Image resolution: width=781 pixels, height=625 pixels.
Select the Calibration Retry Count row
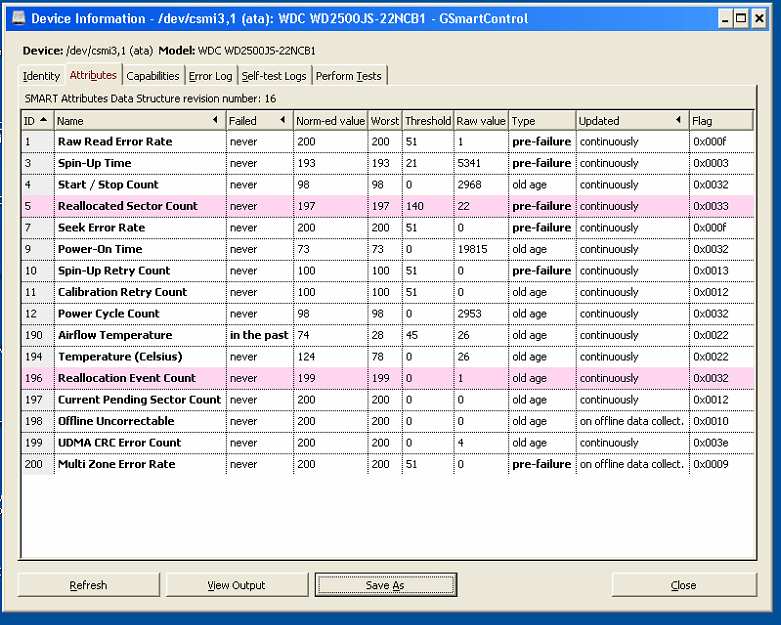click(388, 292)
